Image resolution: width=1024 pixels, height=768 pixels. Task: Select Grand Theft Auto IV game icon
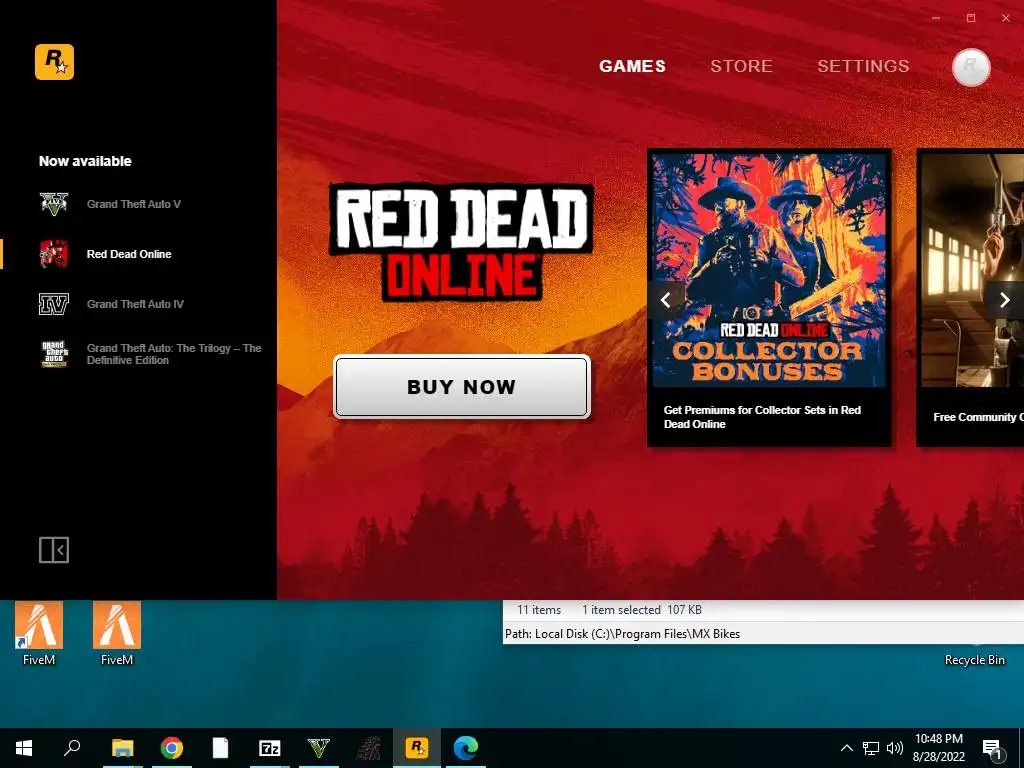pos(54,304)
